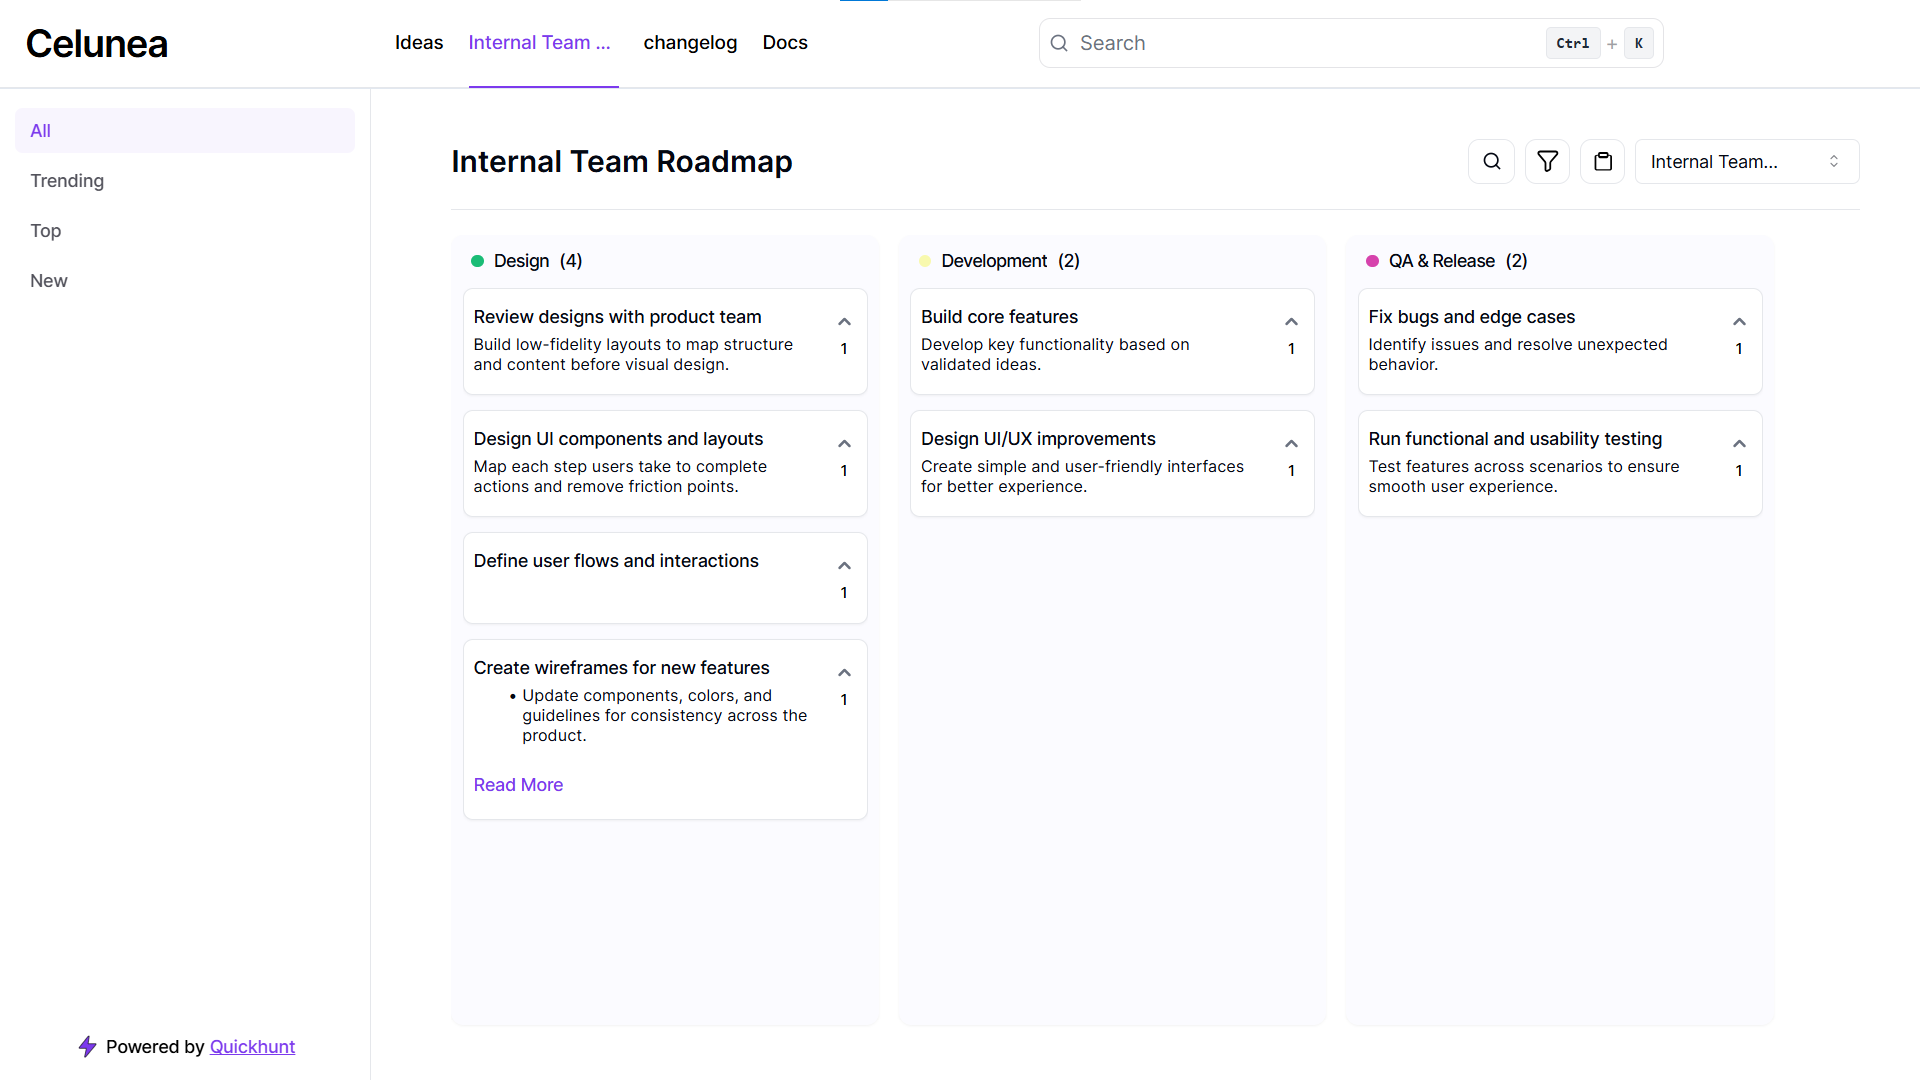The image size is (1920, 1080).
Task: Open 'Create wireframes for new features' title
Action: point(621,668)
